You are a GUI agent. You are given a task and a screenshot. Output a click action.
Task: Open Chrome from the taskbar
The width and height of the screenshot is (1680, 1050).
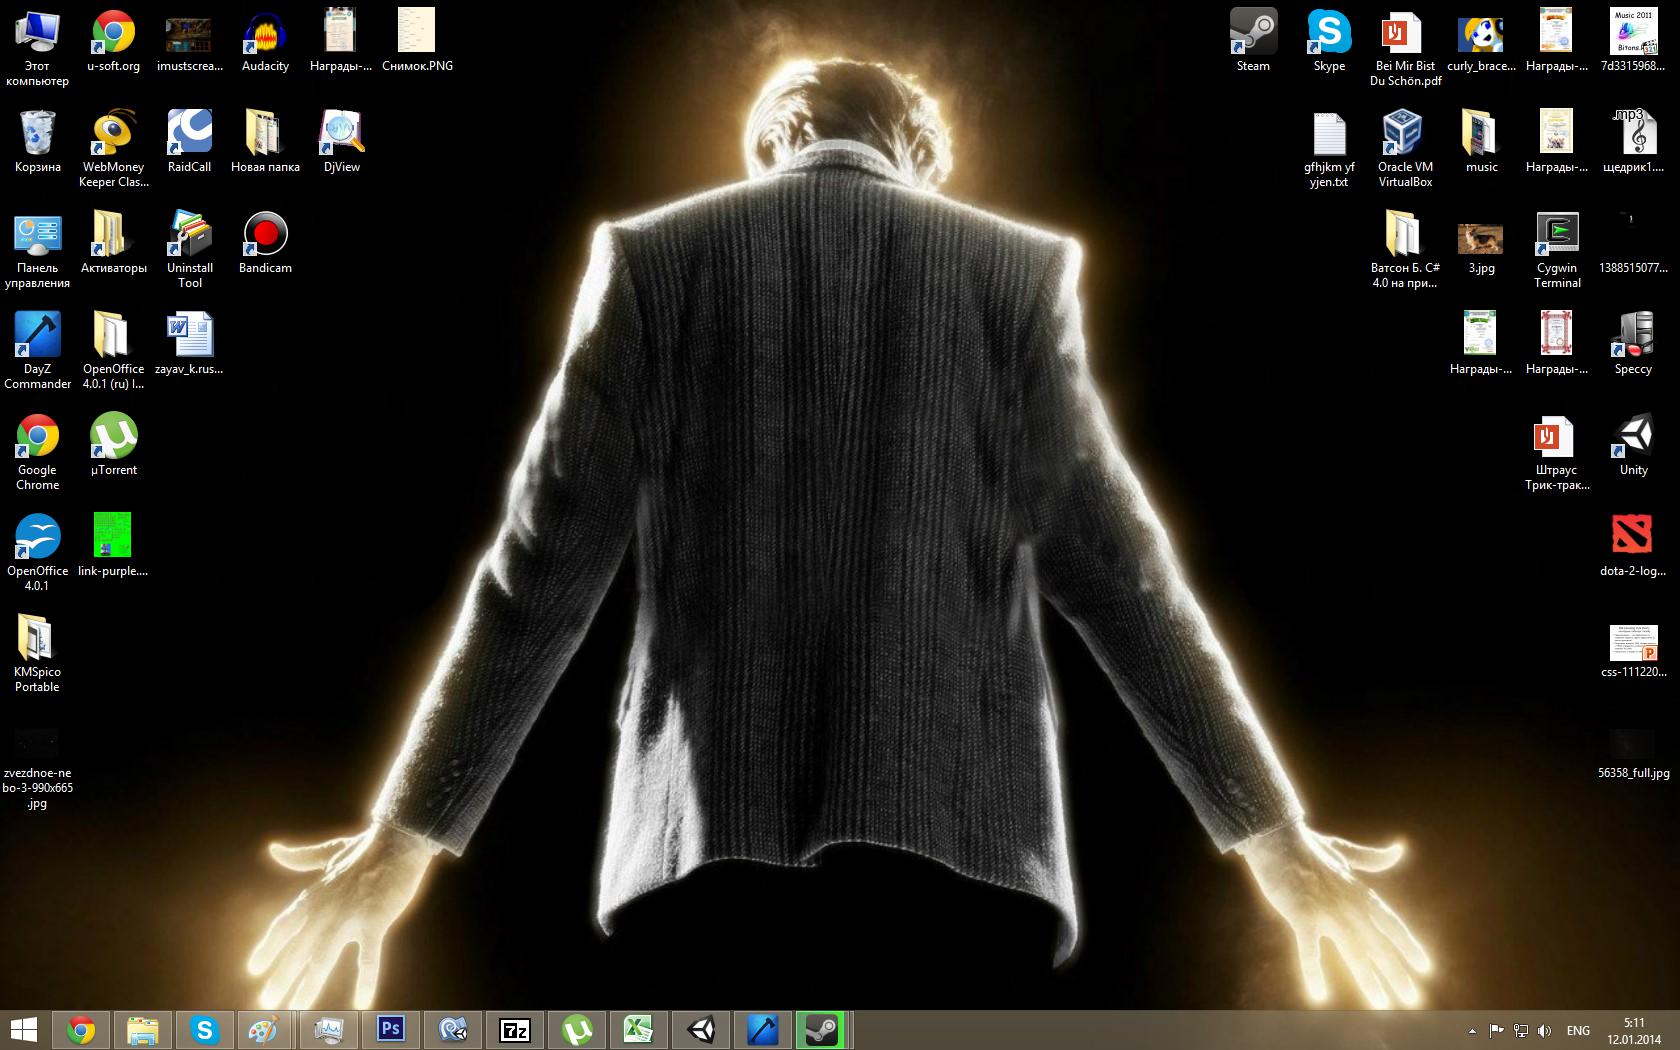(81, 1029)
